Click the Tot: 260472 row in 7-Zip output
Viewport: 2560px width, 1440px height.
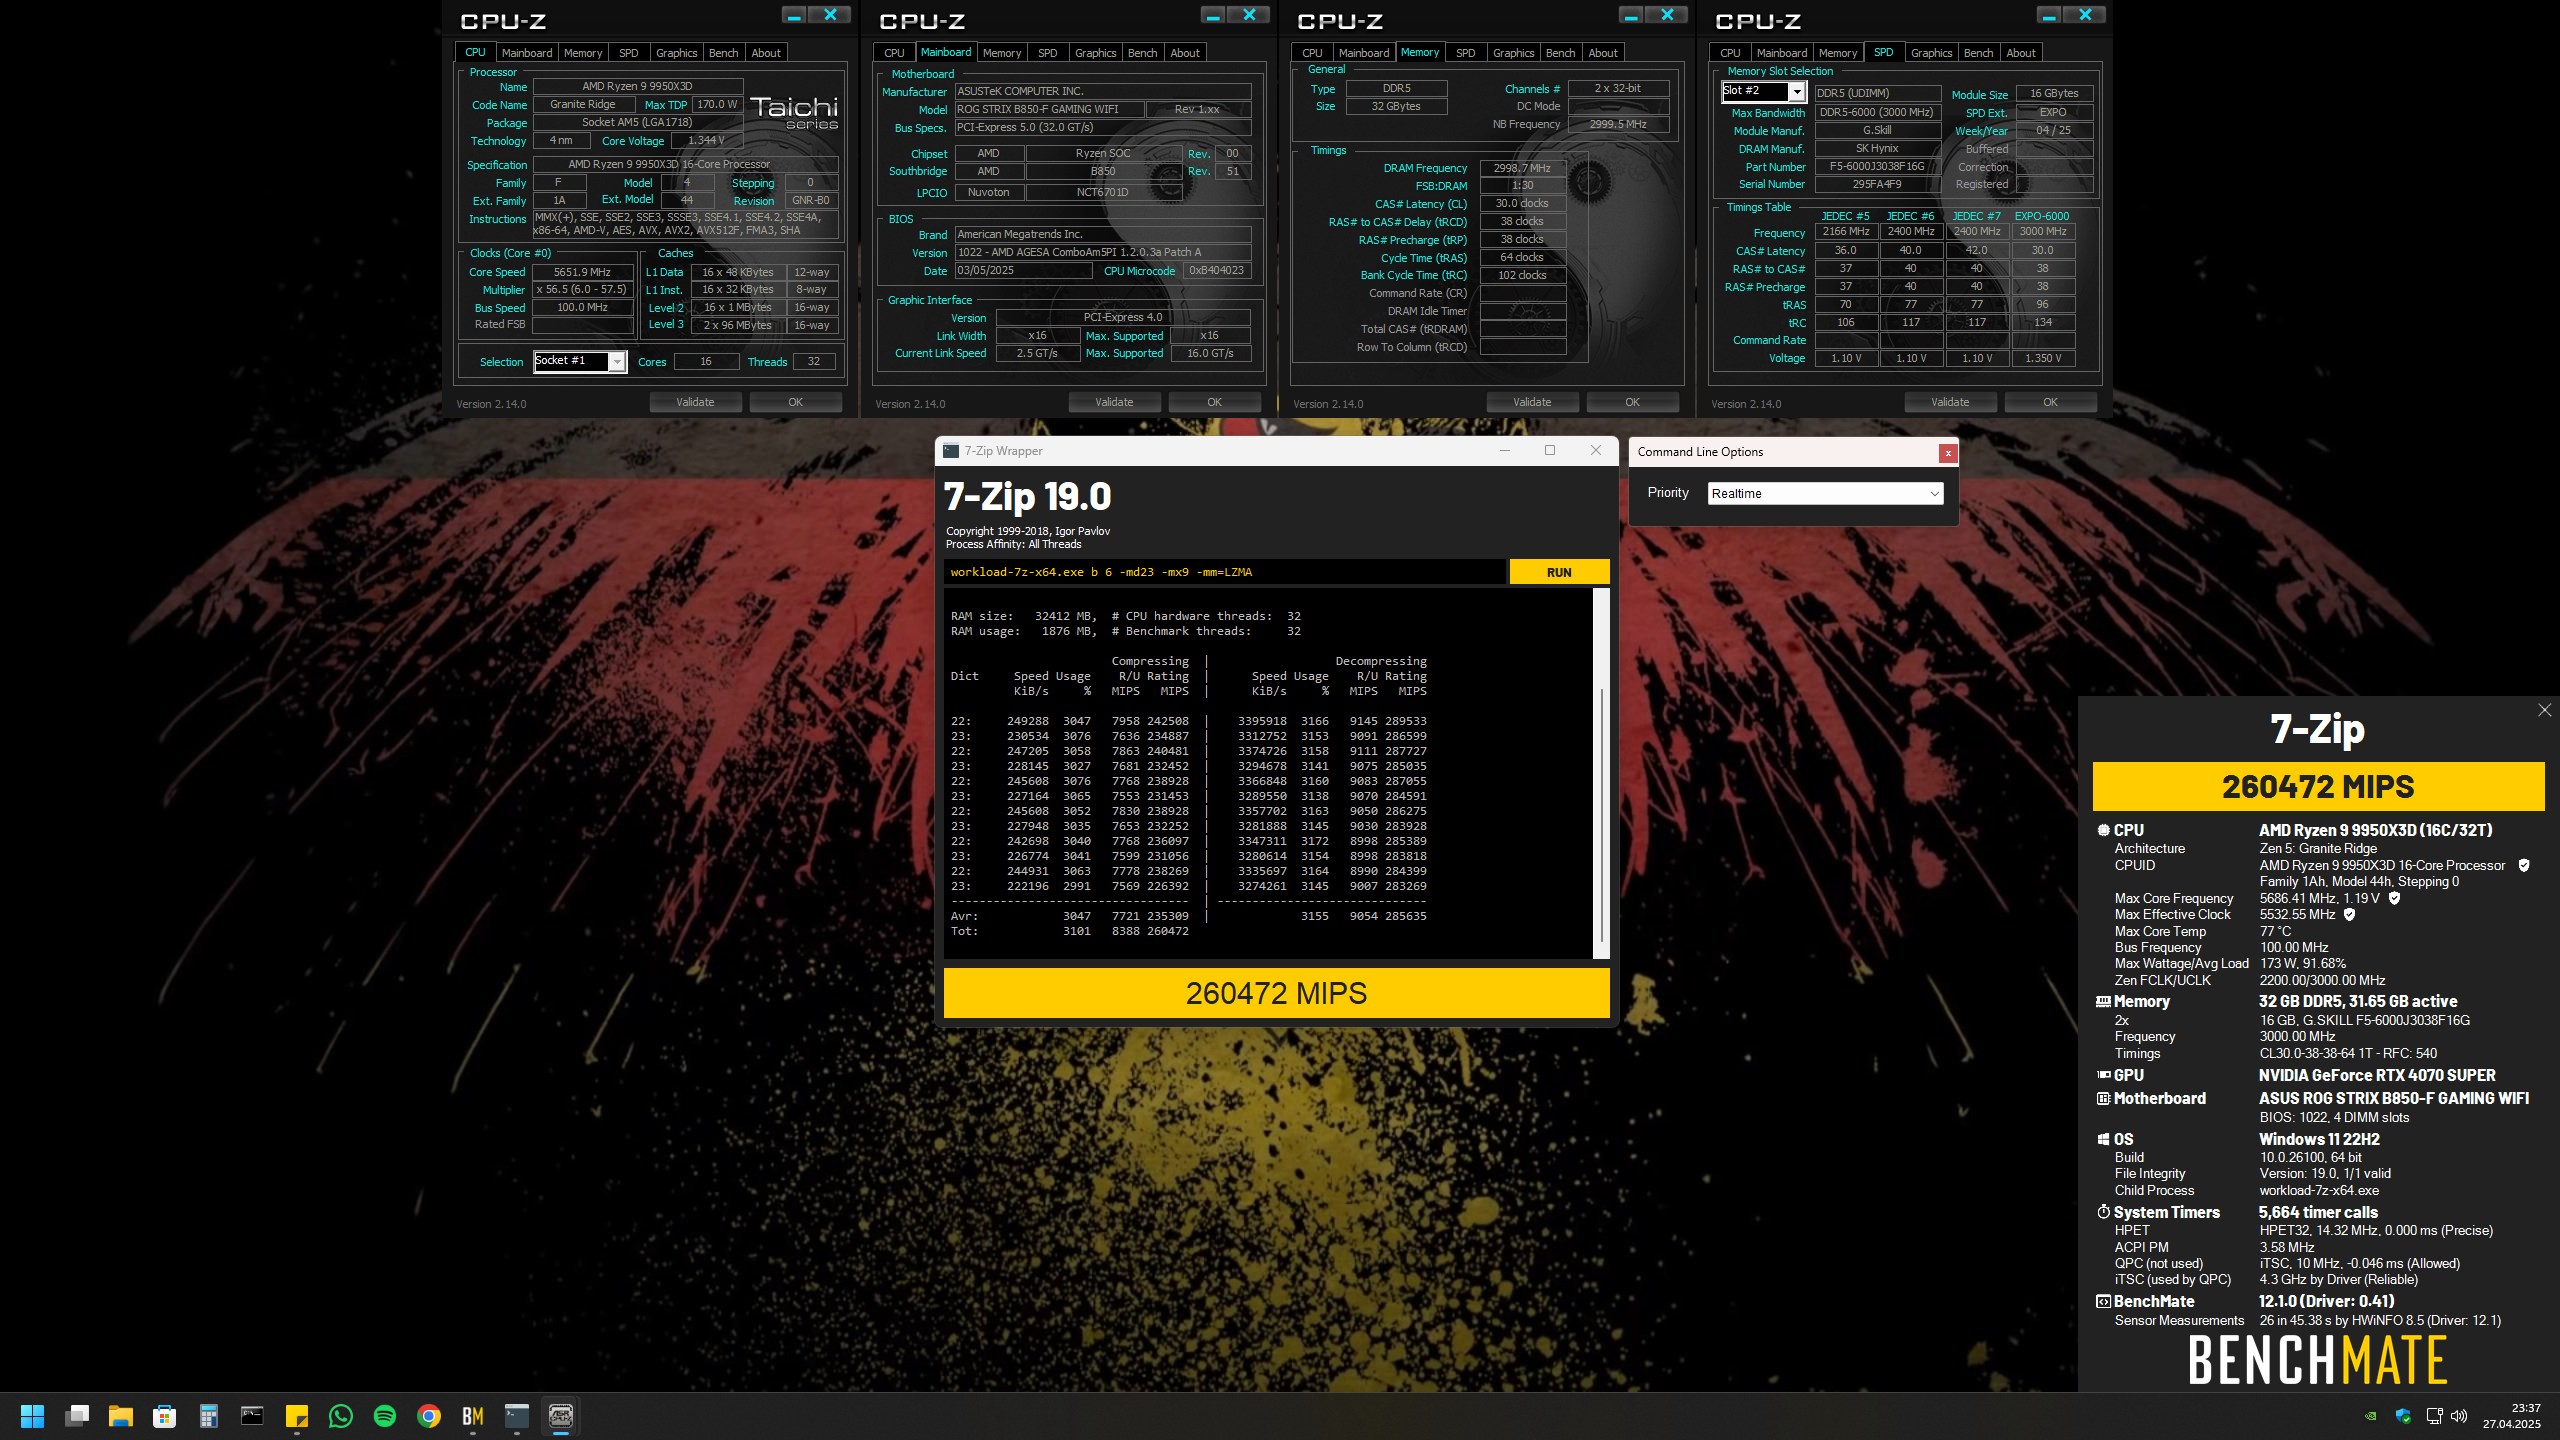[x=1069, y=931]
